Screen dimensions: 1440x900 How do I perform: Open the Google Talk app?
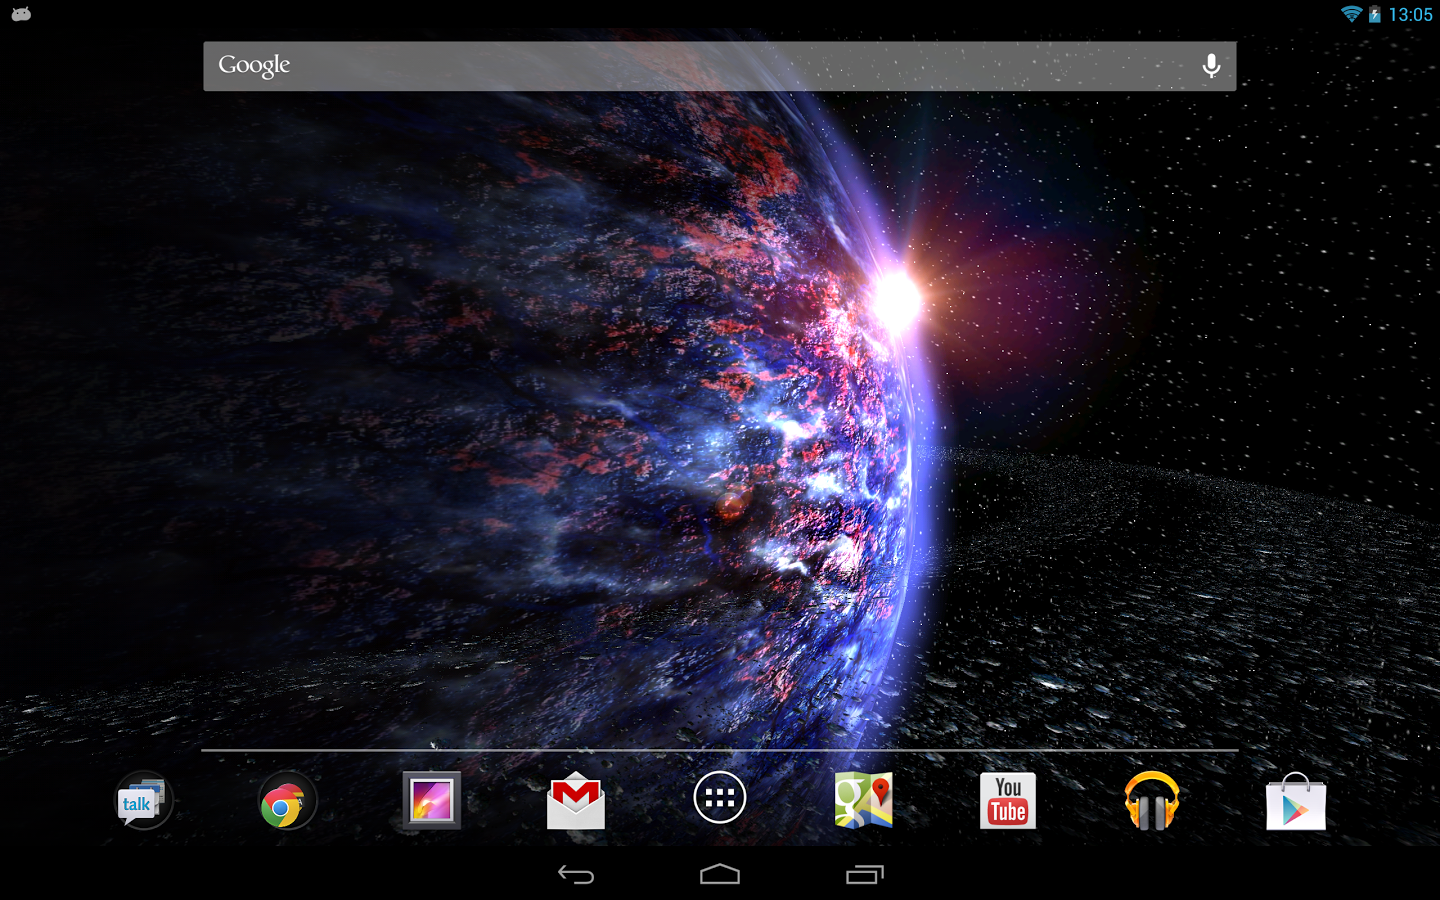(x=143, y=801)
